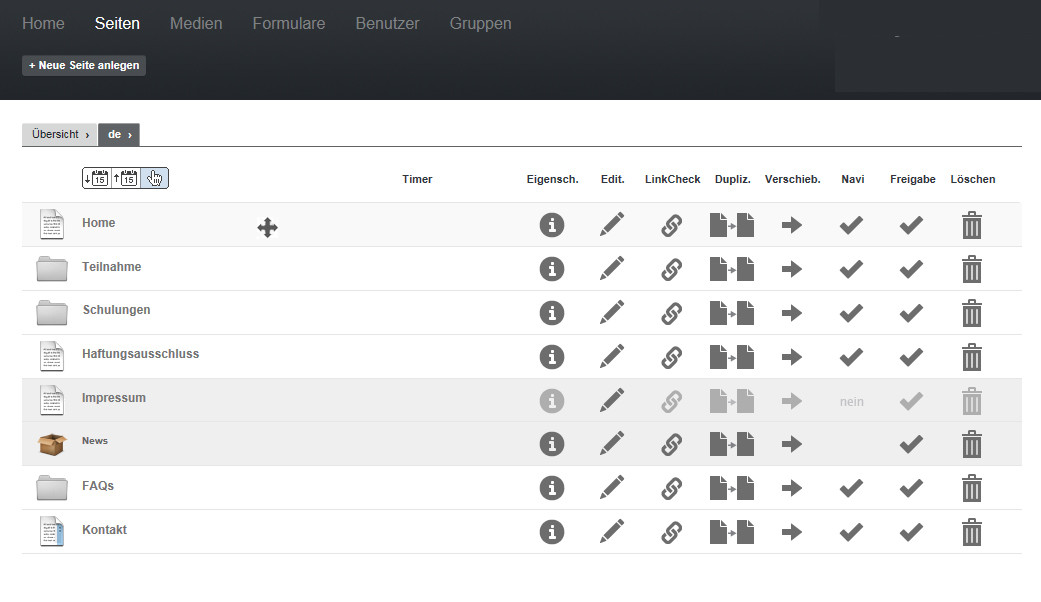Click the News package box thumbnail
1041x602 pixels.
coord(52,444)
